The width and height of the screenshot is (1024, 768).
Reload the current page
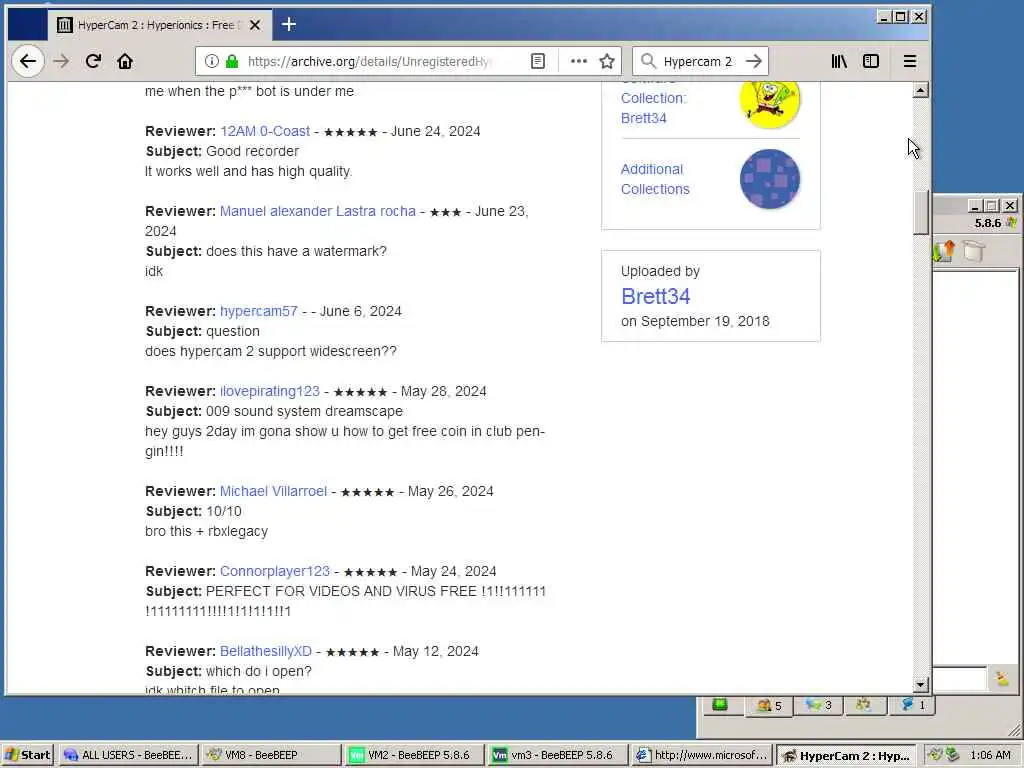pos(93,61)
